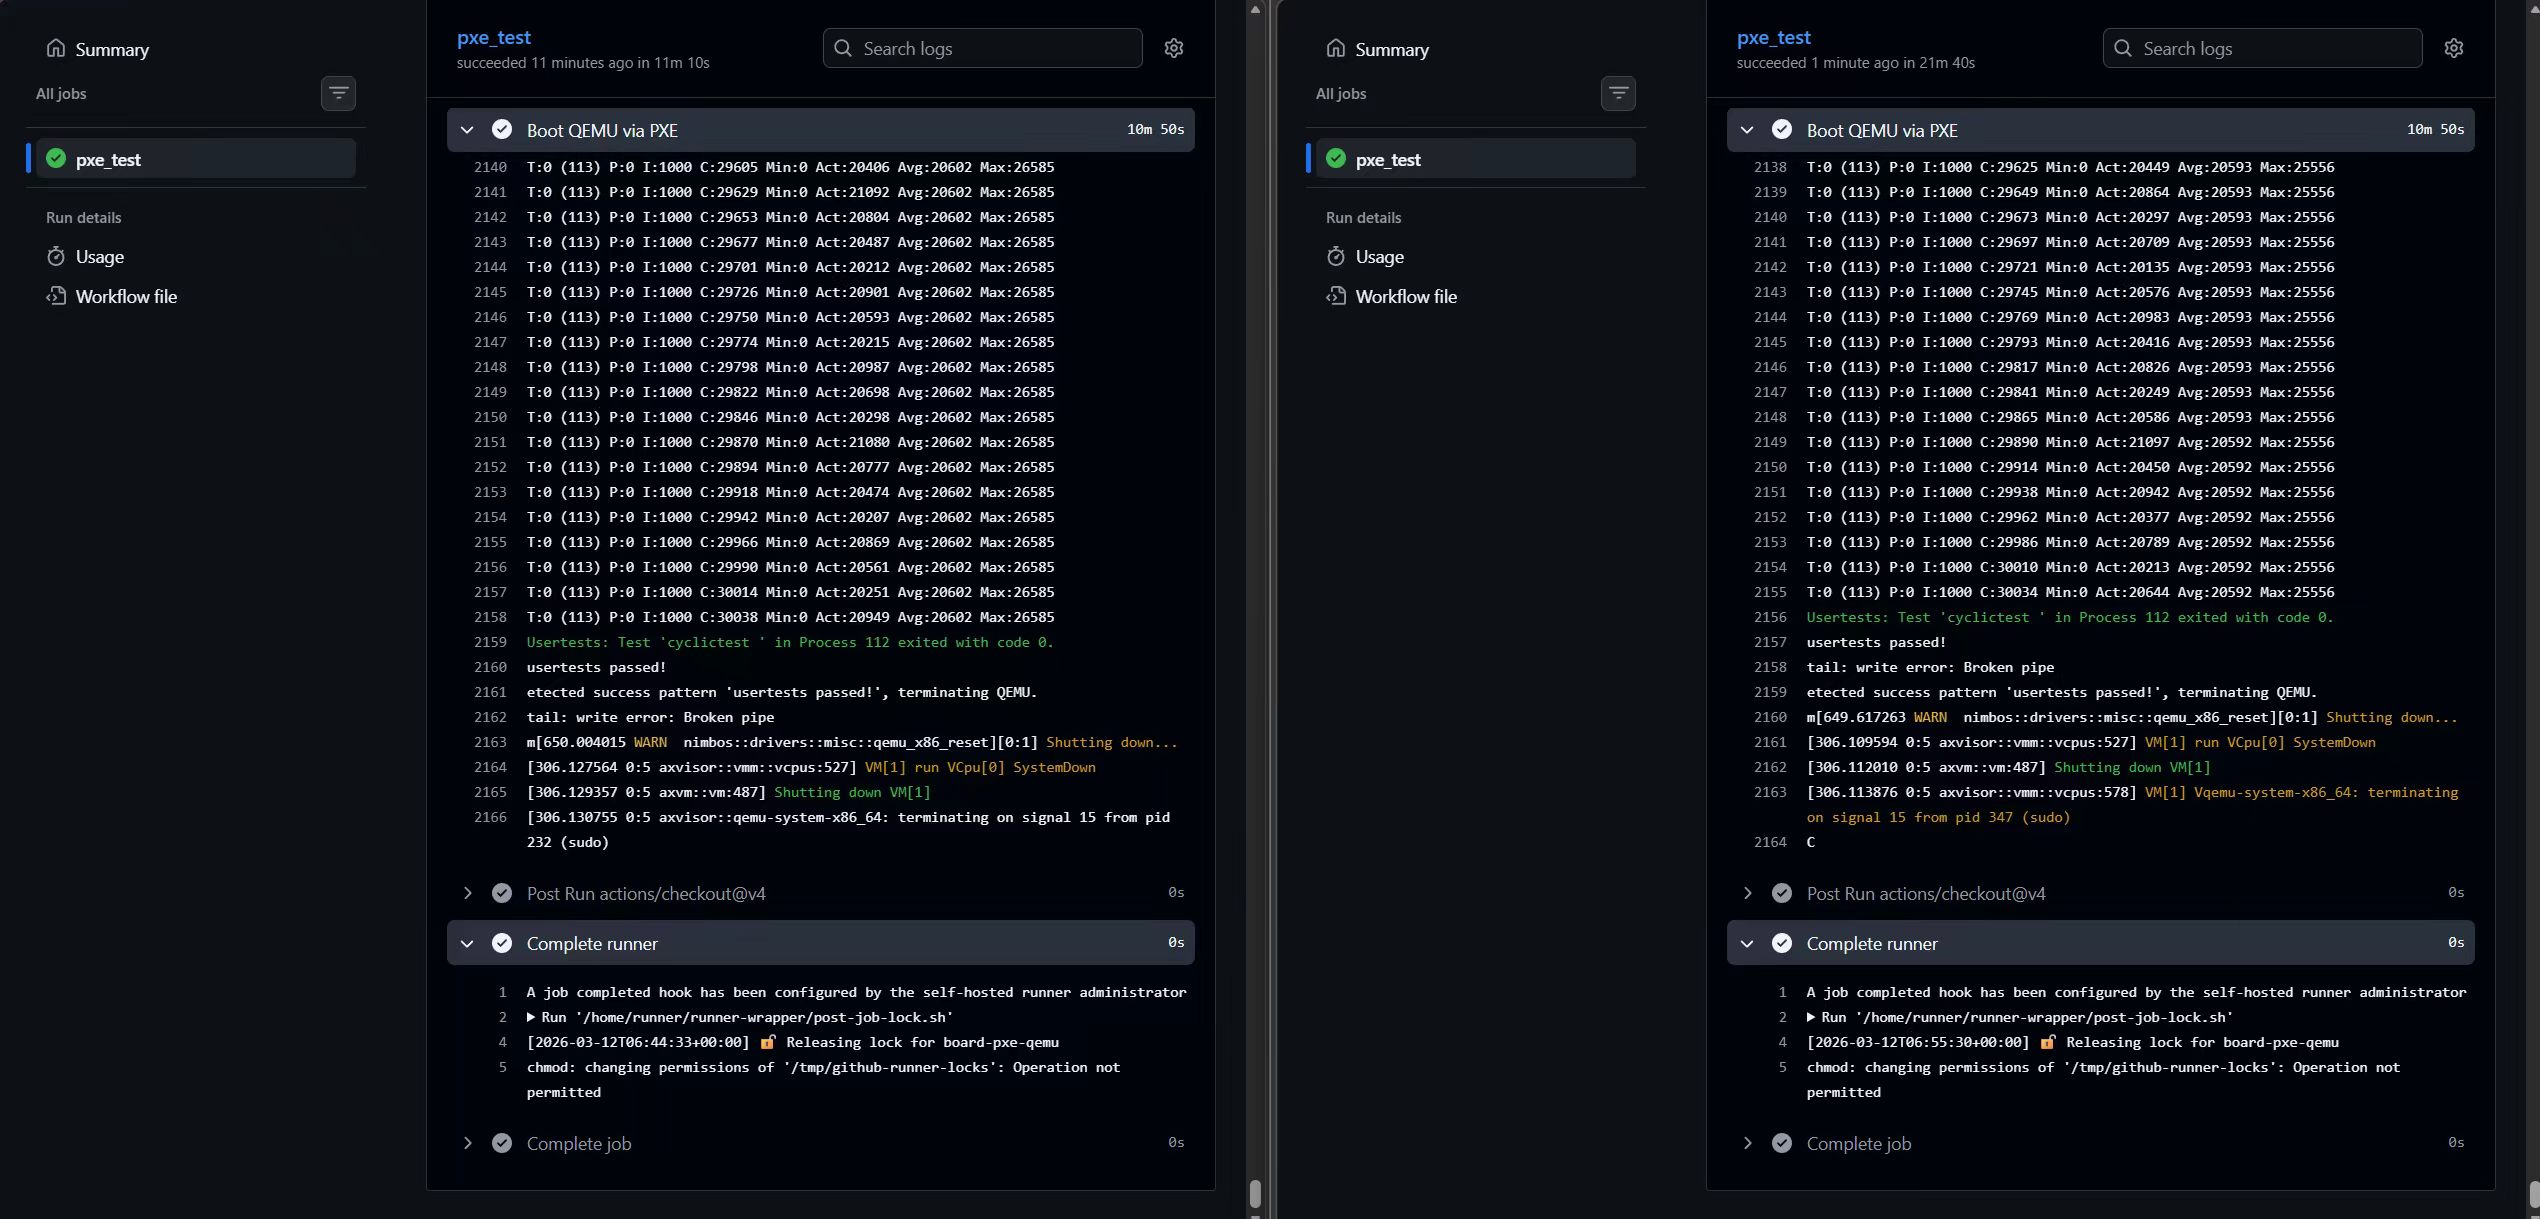Open Workflow file item in right sidebar
2540x1219 pixels.
click(1405, 297)
